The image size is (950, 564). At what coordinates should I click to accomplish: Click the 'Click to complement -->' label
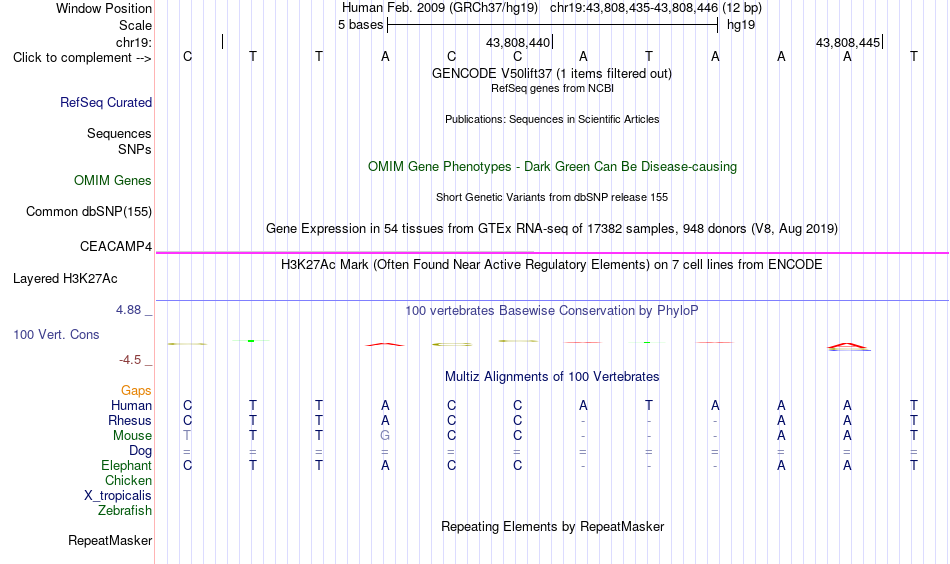click(x=82, y=58)
